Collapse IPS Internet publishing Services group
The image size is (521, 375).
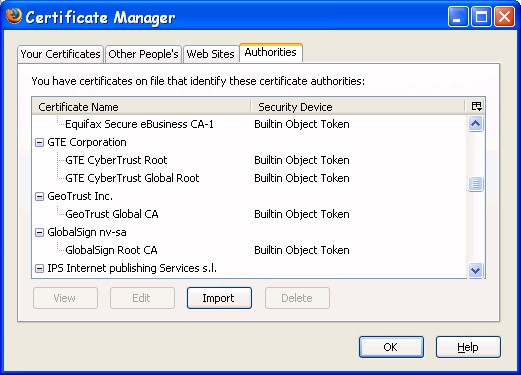(x=39, y=268)
